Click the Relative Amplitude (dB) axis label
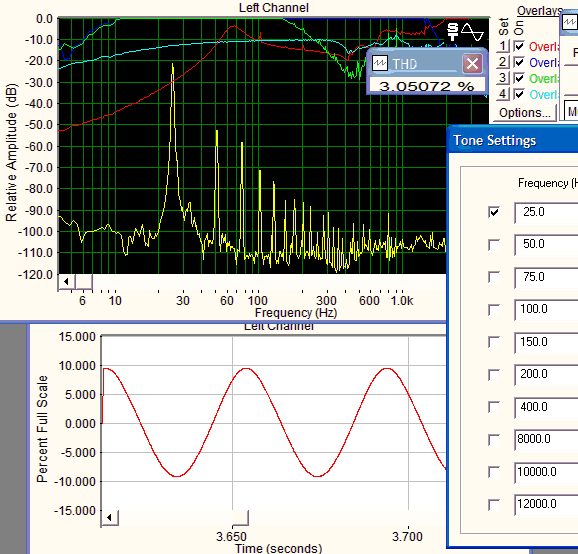Screen dimensions: 578x554 tap(11, 153)
